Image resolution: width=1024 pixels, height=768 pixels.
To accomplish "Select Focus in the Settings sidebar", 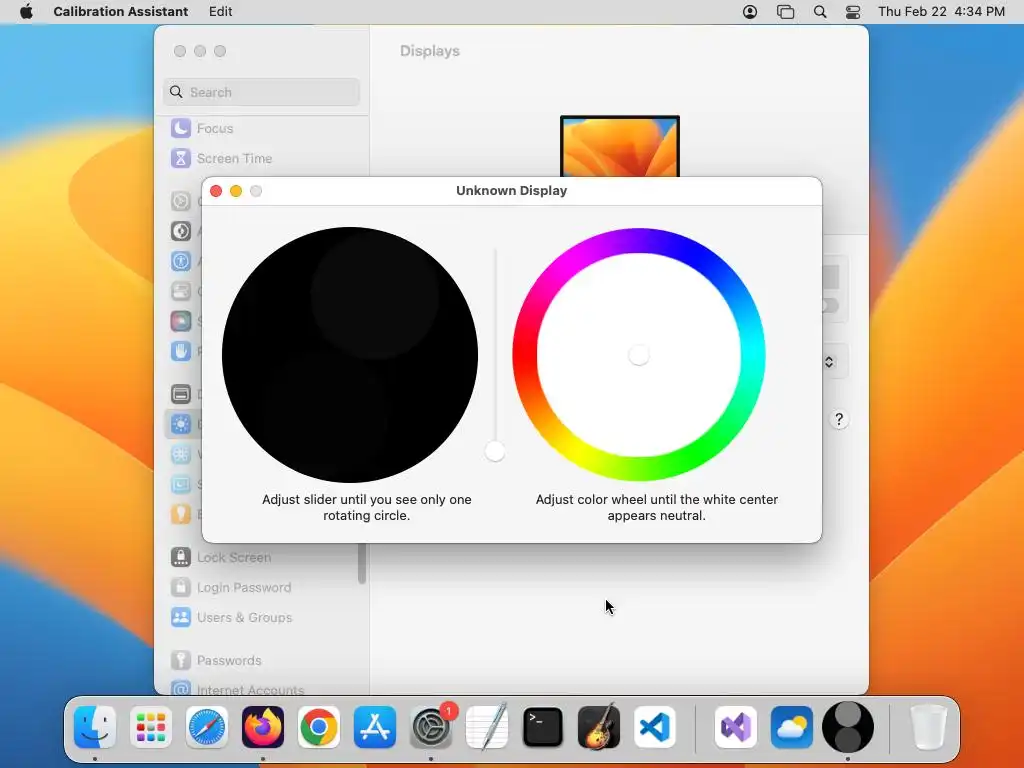I will (x=261, y=128).
